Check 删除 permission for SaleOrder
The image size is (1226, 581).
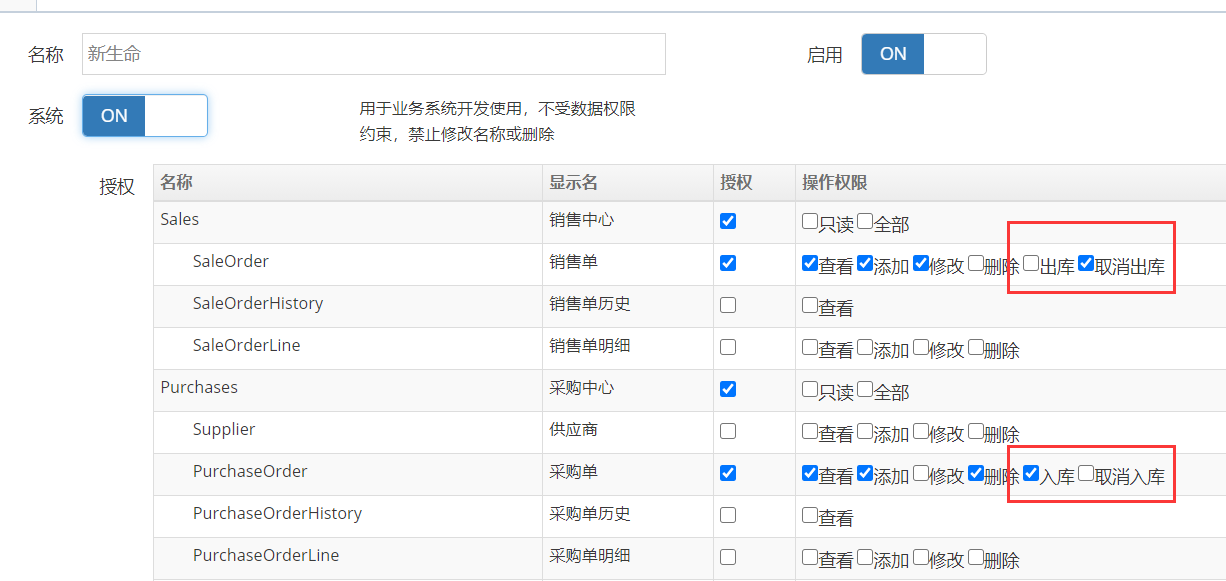pos(975,264)
